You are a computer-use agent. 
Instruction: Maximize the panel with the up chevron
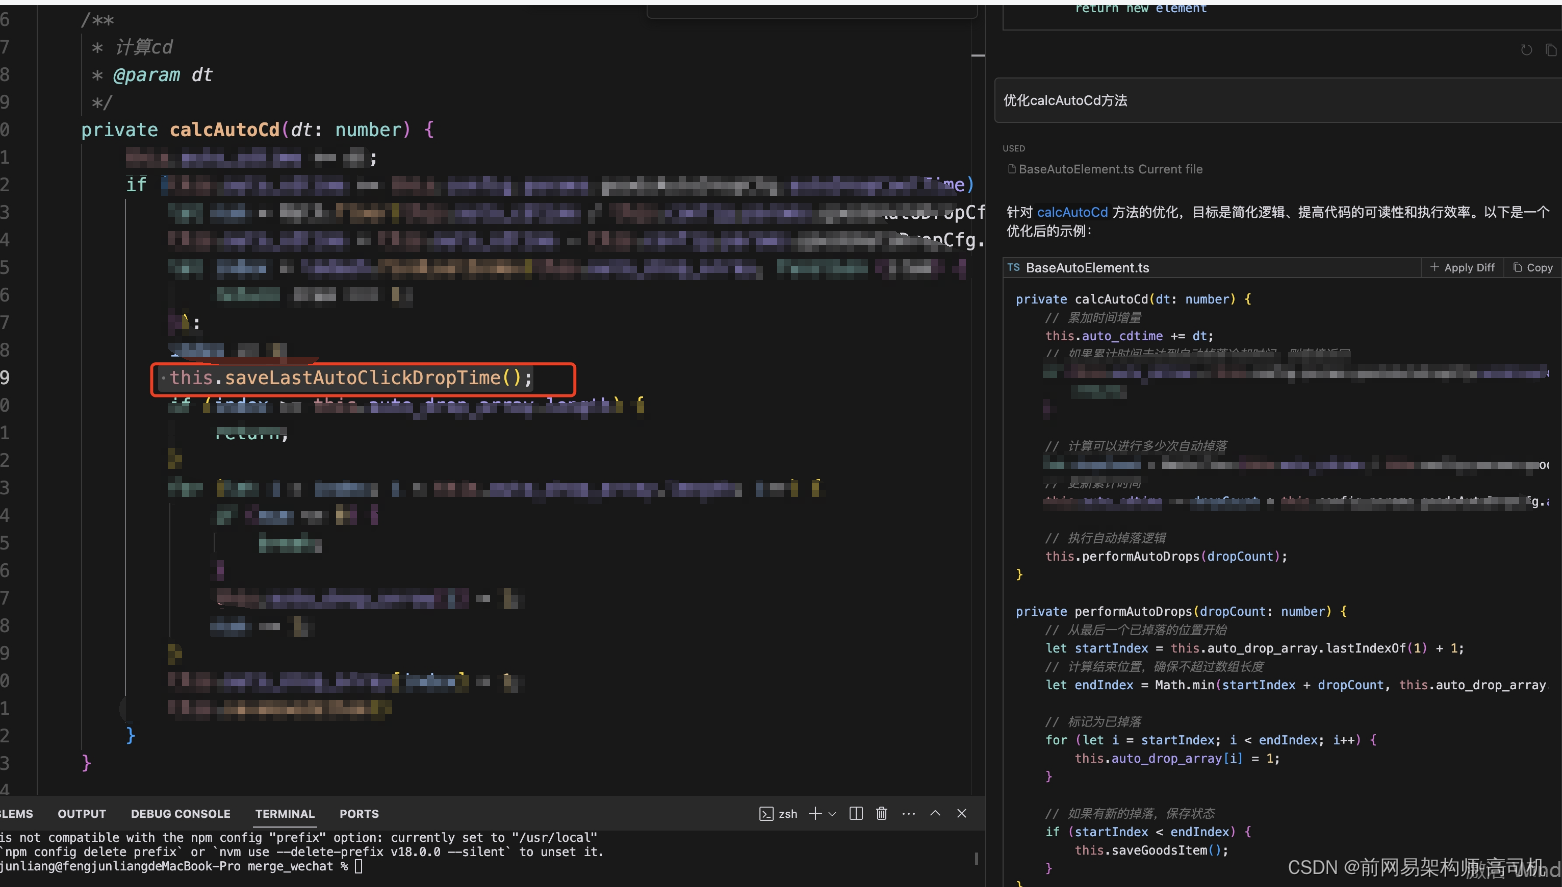[935, 814]
